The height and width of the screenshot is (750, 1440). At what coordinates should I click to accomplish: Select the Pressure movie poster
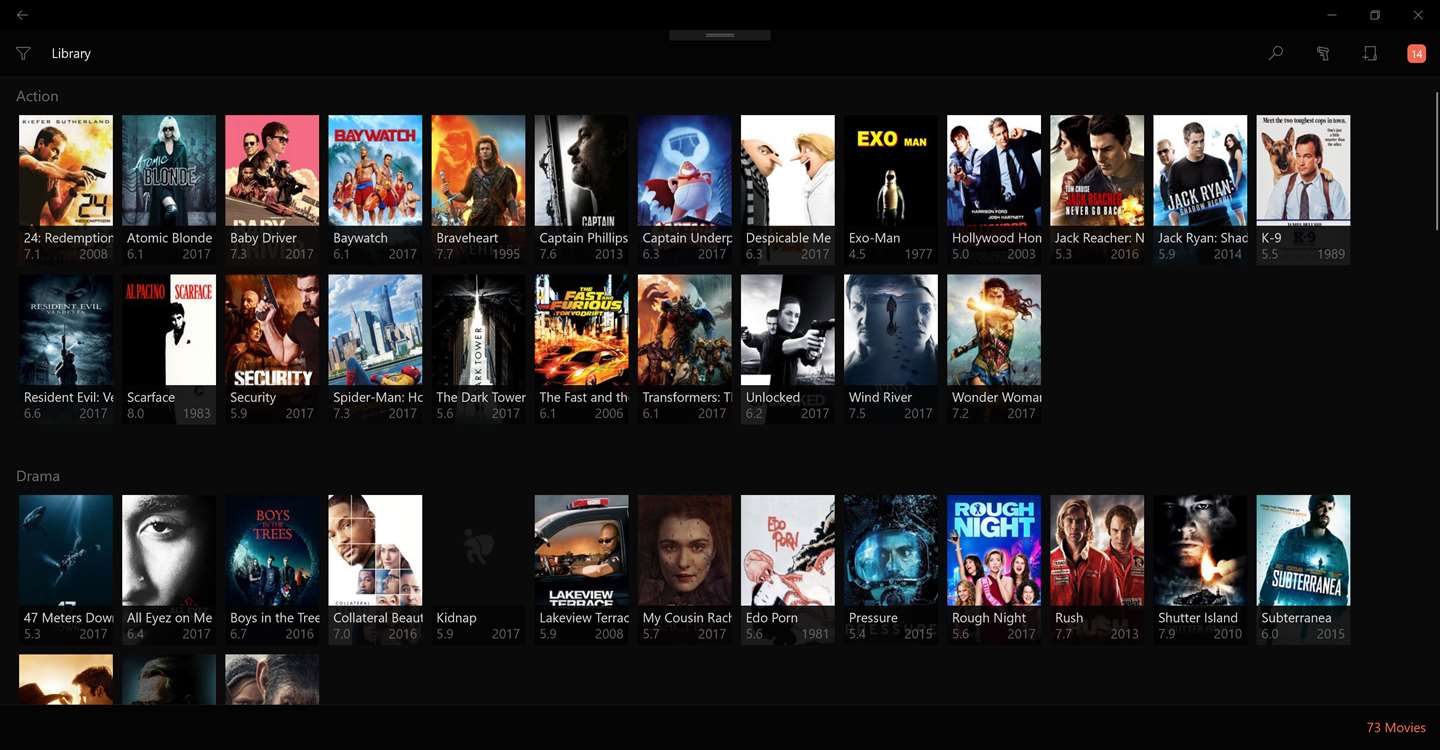click(891, 570)
